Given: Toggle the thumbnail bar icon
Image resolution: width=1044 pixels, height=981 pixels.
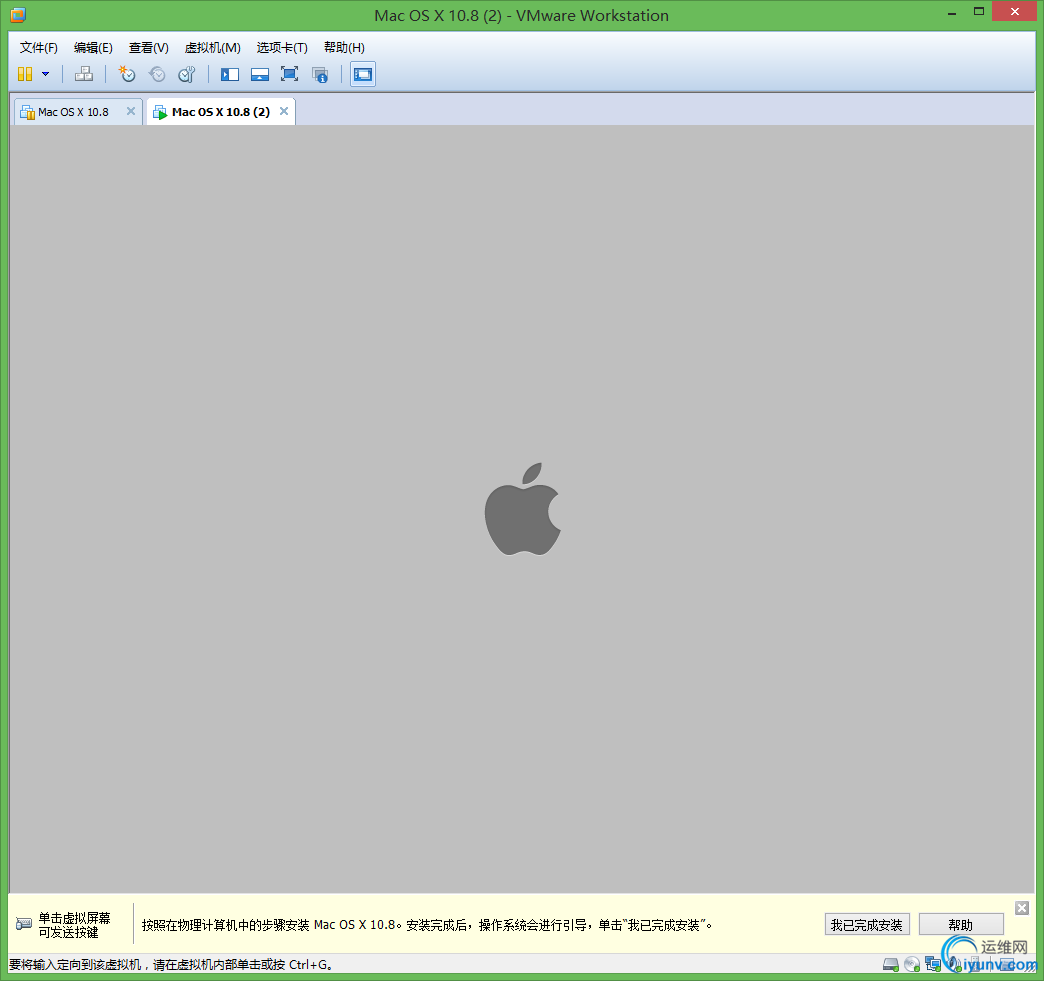Looking at the screenshot, I should point(260,74).
